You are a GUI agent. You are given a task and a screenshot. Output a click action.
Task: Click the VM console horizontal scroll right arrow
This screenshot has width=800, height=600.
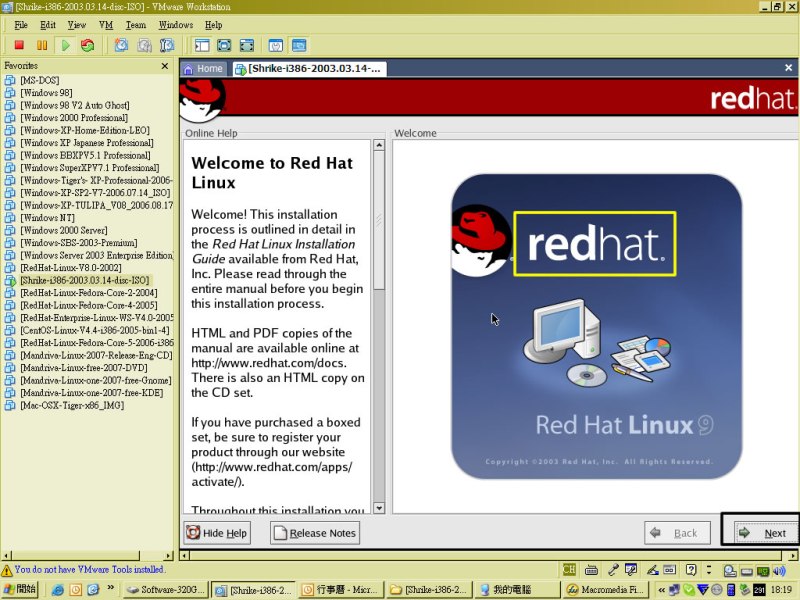click(x=793, y=556)
